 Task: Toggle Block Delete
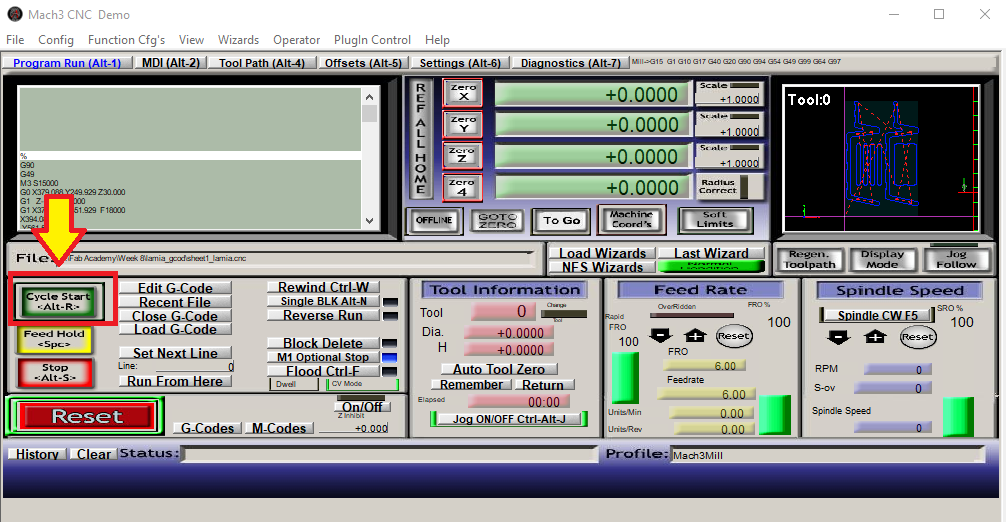point(323,343)
